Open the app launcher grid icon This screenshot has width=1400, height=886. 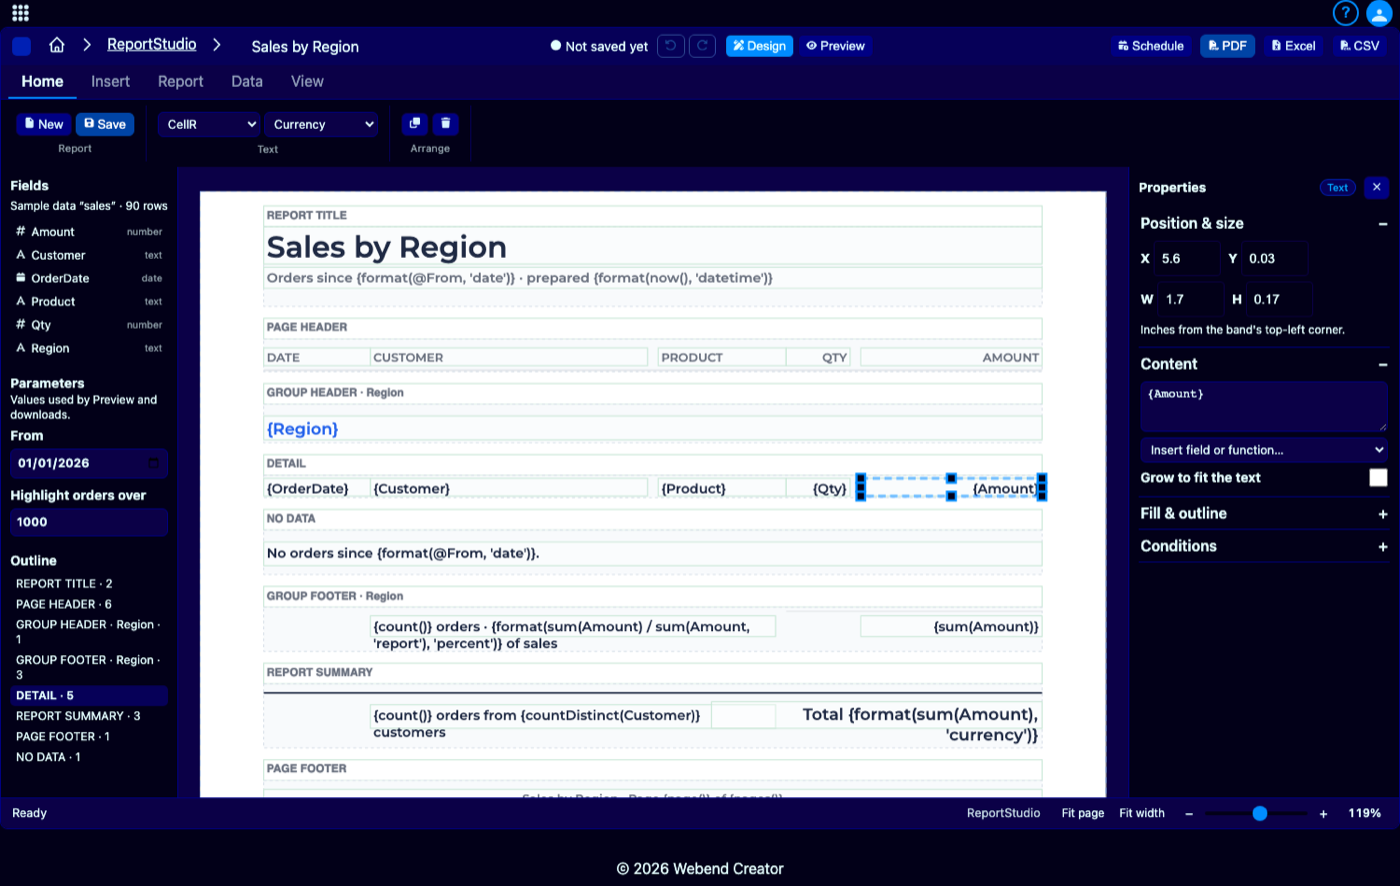click(x=20, y=13)
